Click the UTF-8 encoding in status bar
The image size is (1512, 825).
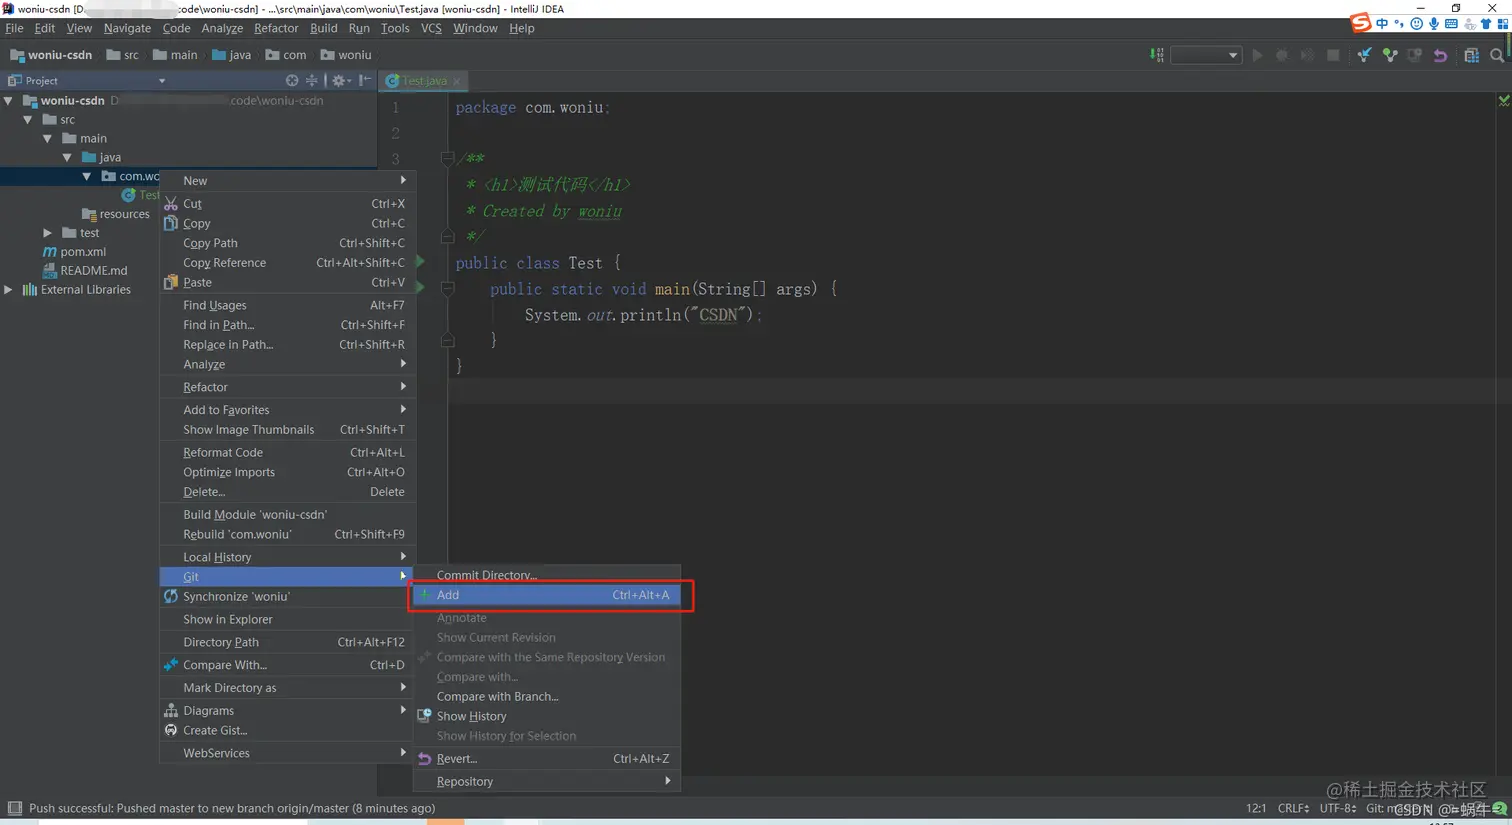pyautogui.click(x=1338, y=809)
